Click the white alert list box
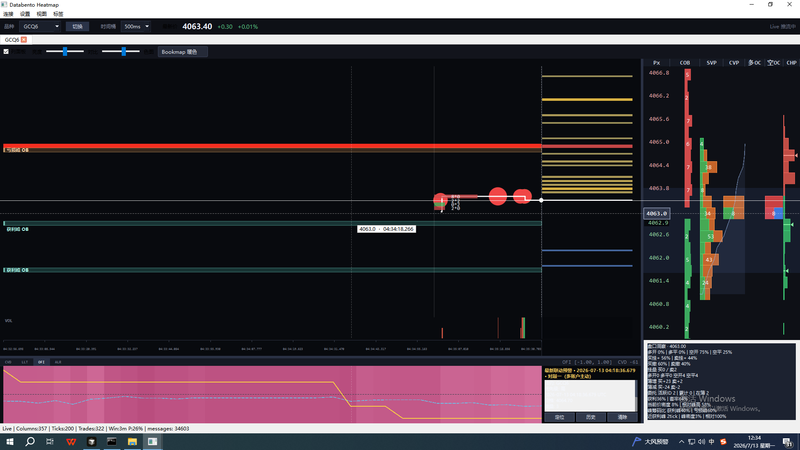 click(590, 395)
